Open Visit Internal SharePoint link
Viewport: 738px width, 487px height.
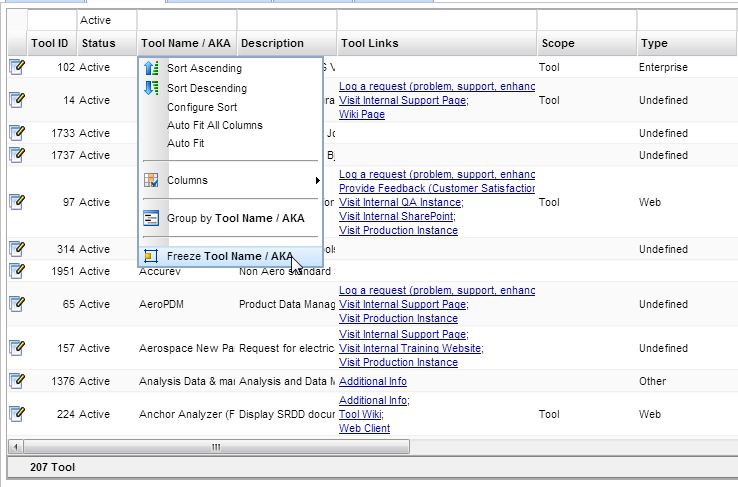click(x=396, y=216)
